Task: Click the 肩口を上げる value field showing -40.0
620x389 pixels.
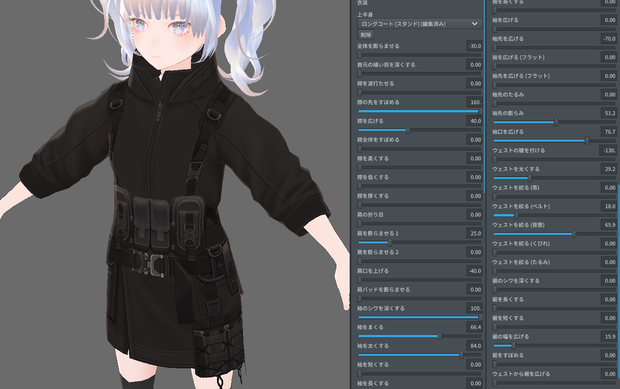Action: coord(474,271)
